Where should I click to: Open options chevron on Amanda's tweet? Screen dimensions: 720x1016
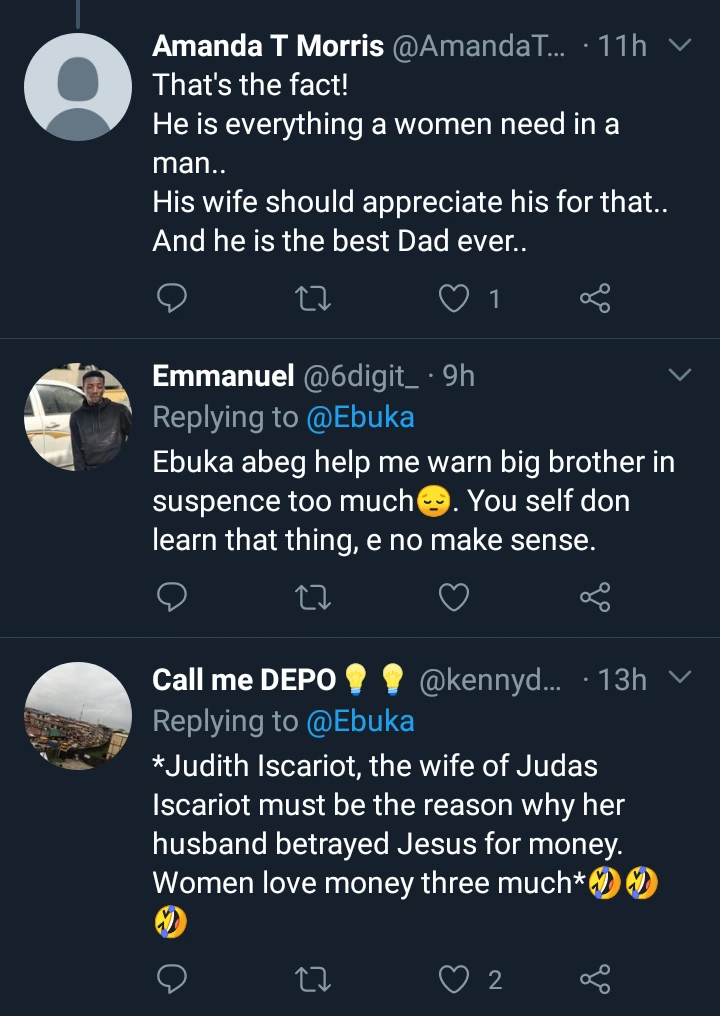tap(679, 46)
